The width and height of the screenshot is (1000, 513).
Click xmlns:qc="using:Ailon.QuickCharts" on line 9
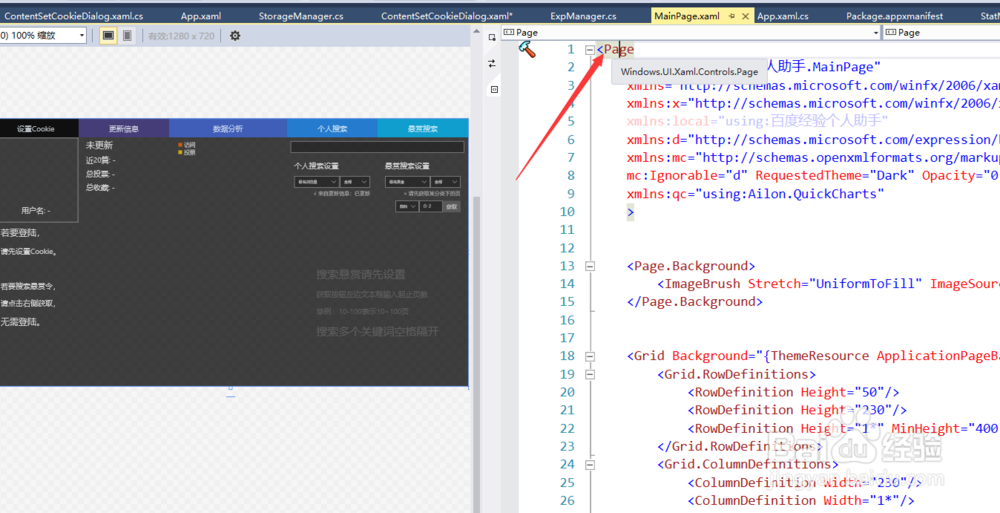[755, 194]
